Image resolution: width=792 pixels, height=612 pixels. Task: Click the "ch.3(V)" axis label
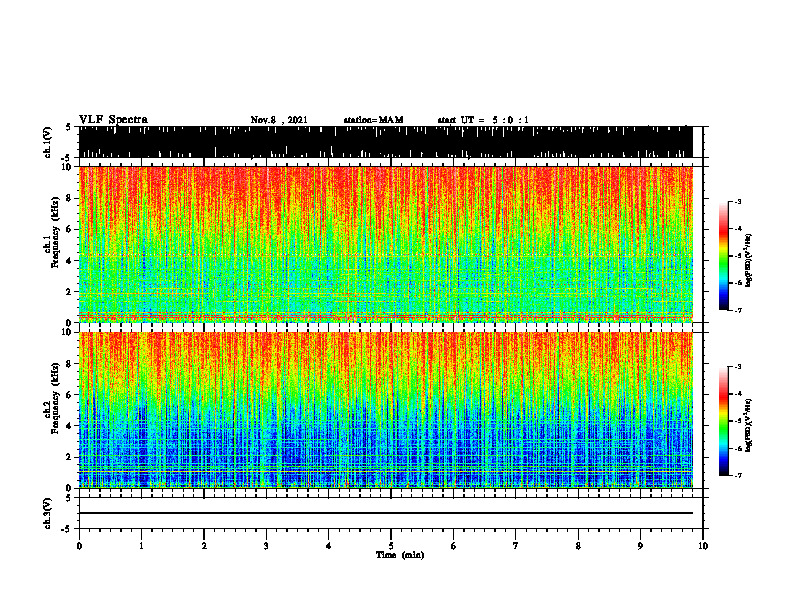click(x=47, y=513)
